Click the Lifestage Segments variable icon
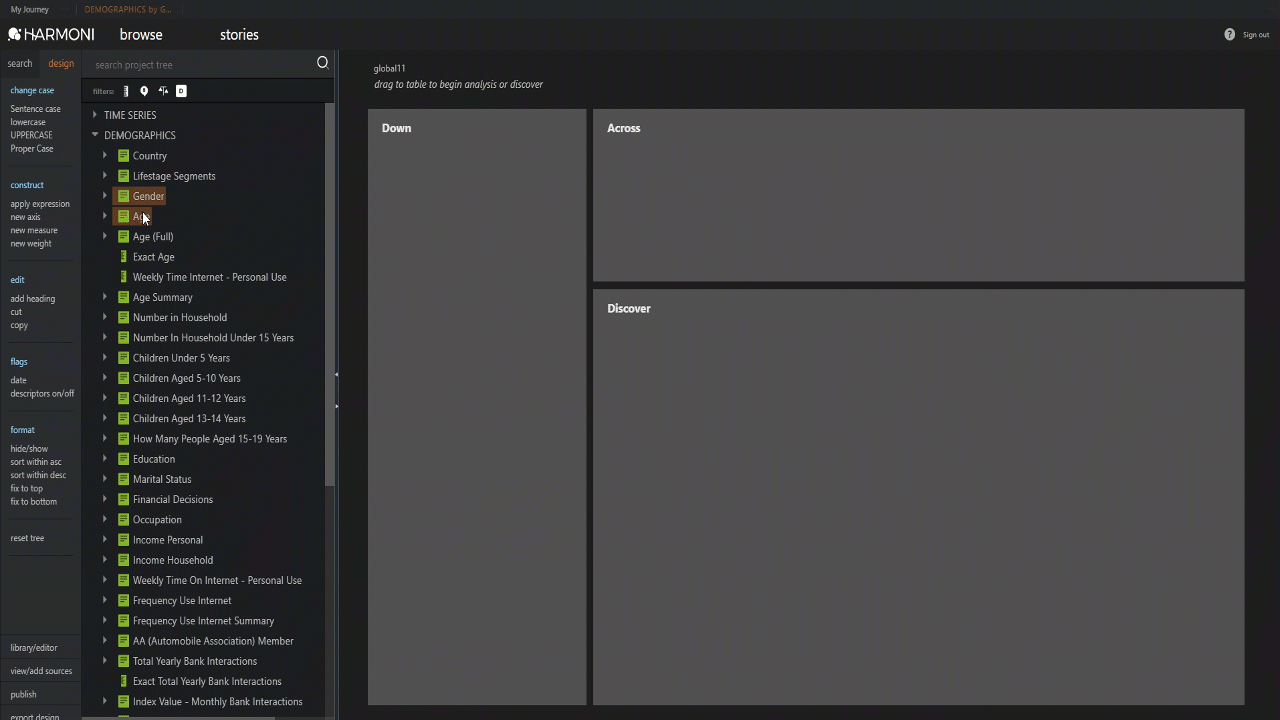The image size is (1280, 720). [x=123, y=176]
